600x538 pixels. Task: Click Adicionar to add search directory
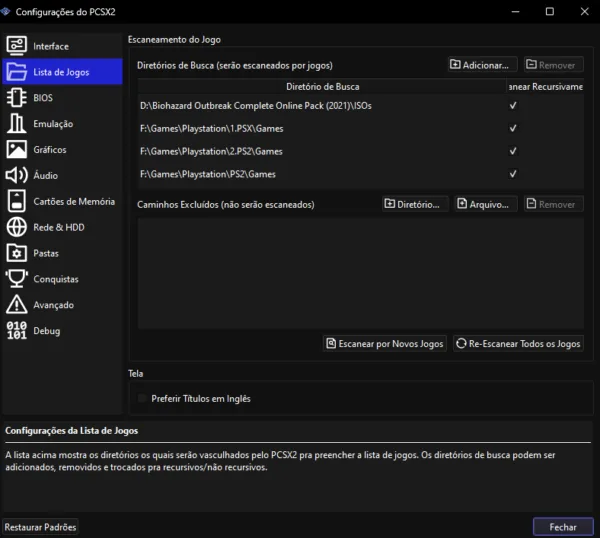click(x=483, y=65)
